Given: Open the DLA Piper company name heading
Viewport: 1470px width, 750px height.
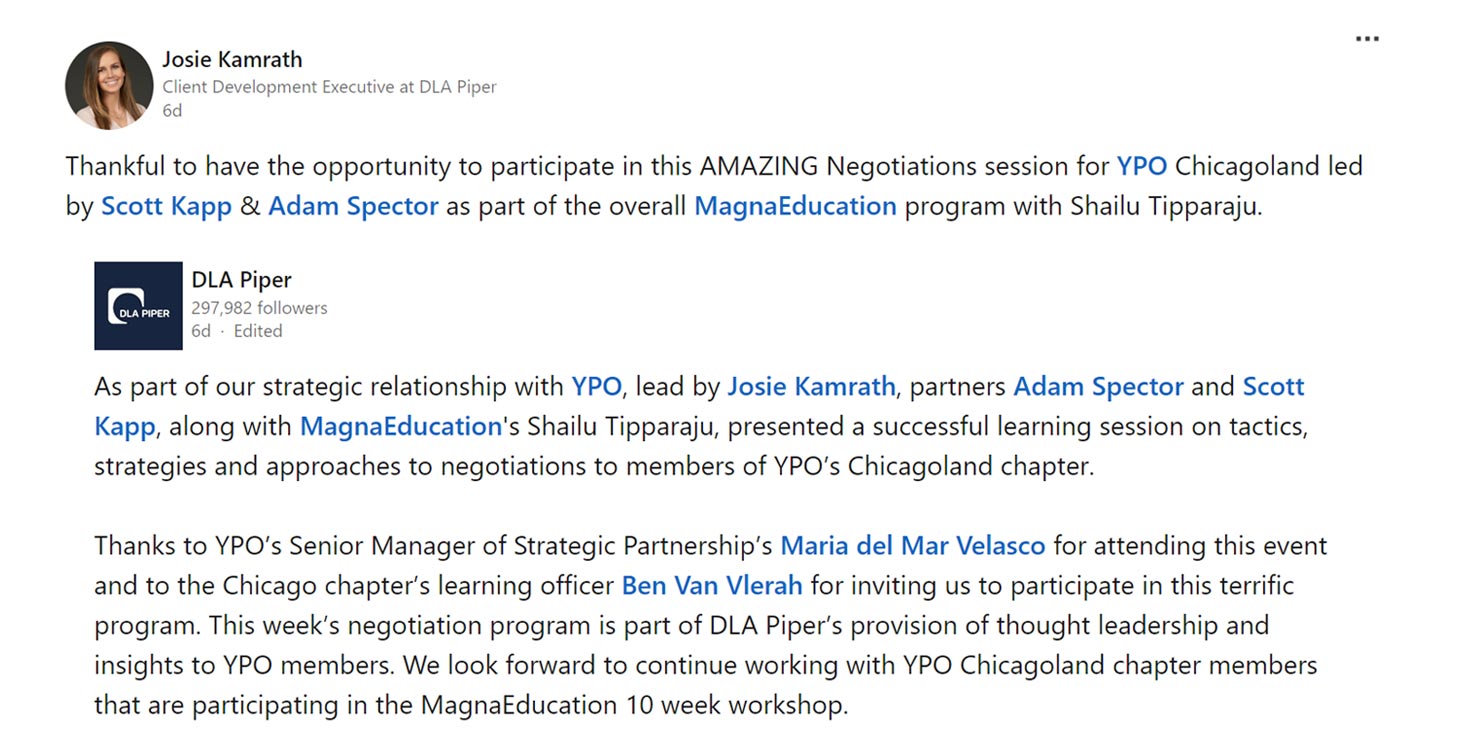Looking at the screenshot, I should (x=242, y=280).
